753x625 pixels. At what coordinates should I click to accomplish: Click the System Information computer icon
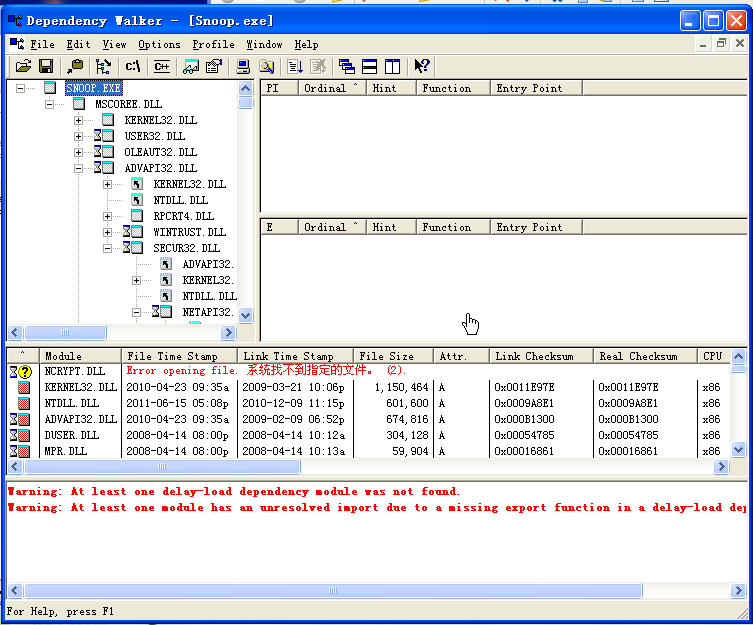pos(243,66)
